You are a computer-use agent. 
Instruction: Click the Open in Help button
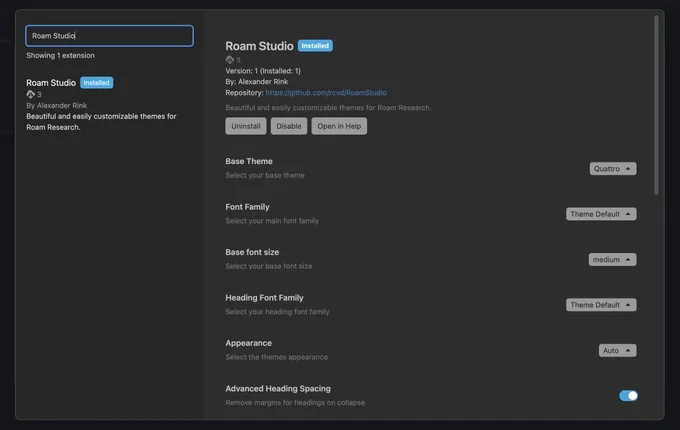[339, 126]
